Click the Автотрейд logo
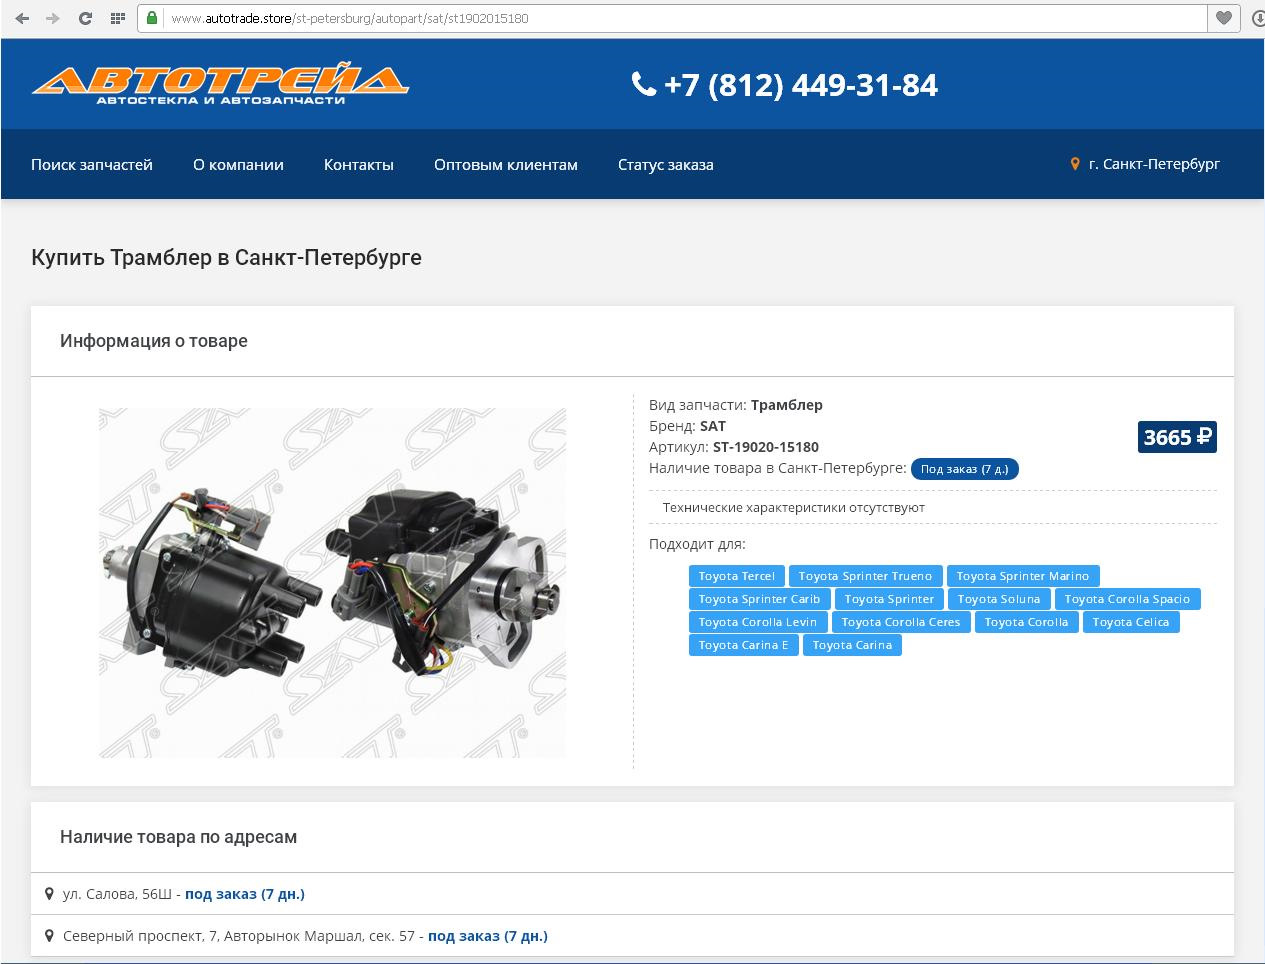Screen dimensions: 1265x964 tap(220, 84)
